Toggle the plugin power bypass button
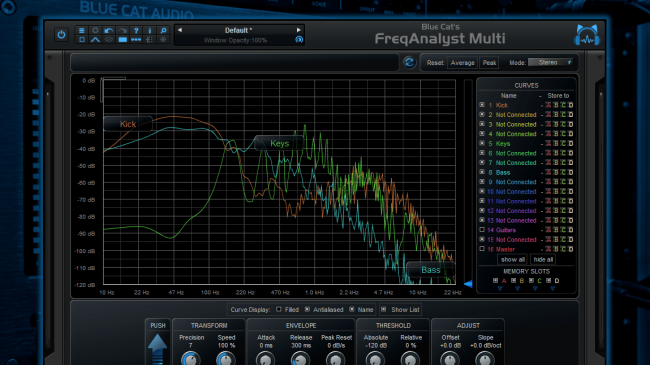The width and height of the screenshot is (650, 365). coord(61,35)
